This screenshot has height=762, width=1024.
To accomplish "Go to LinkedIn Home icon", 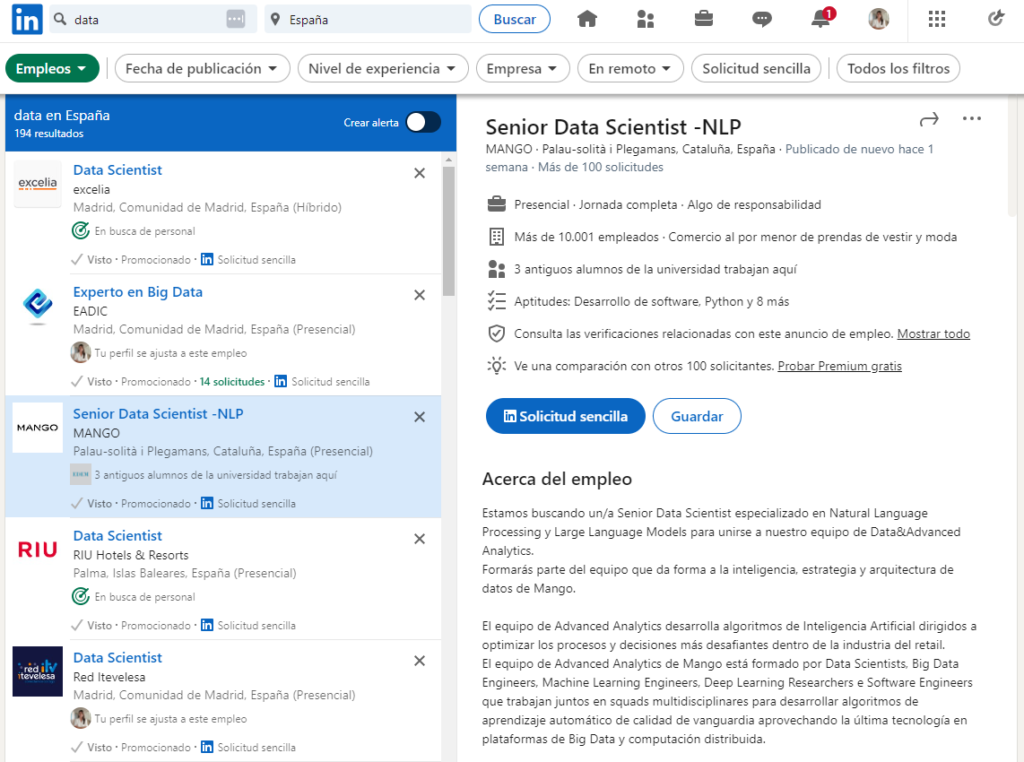I will (x=587, y=19).
